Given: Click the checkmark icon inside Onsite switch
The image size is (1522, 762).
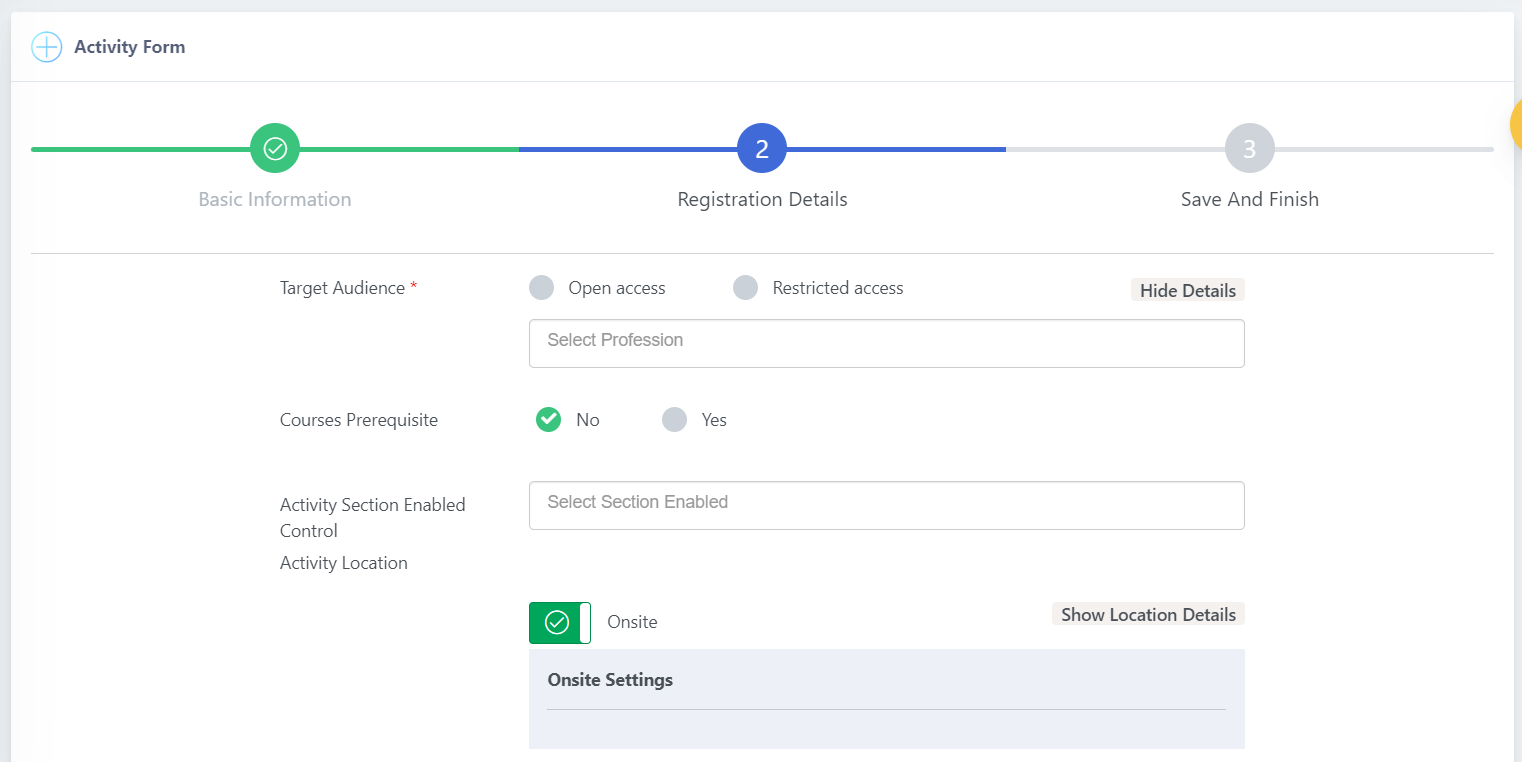Looking at the screenshot, I should click(x=557, y=622).
